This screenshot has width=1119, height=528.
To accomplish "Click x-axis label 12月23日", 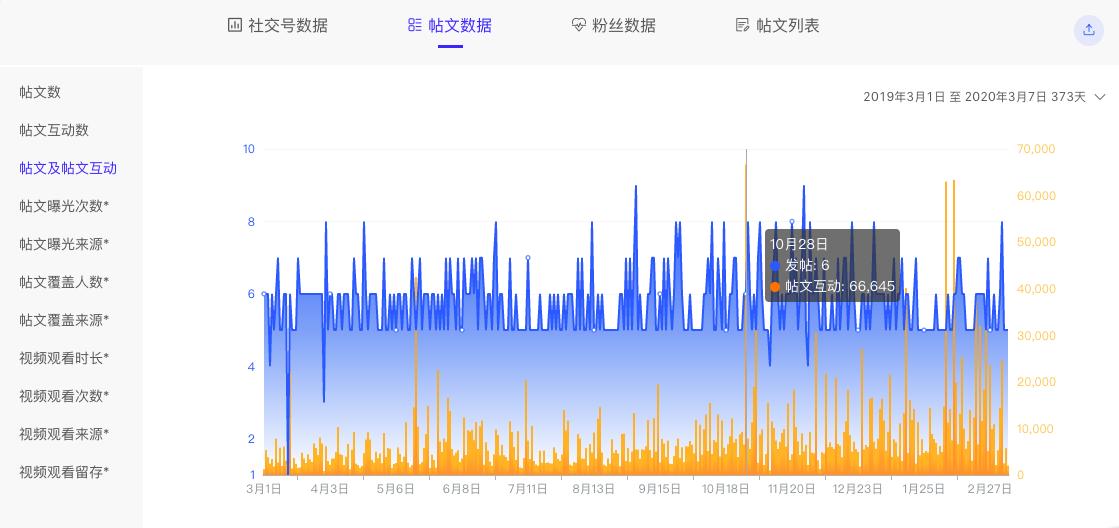I will pos(858,489).
